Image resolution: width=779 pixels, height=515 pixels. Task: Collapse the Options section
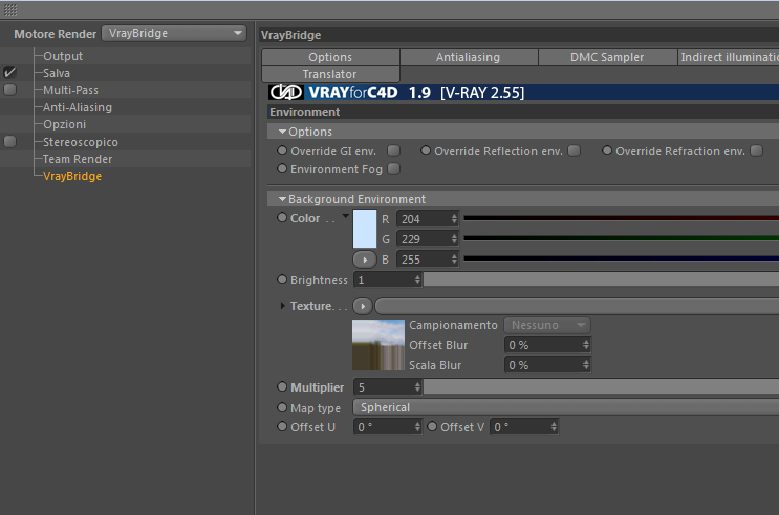point(282,132)
